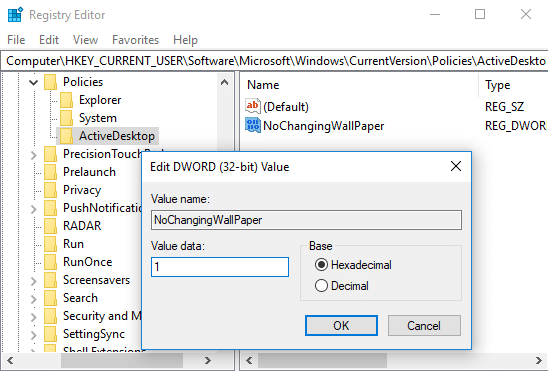Select the Security and Maintenance folder icon
Image resolution: width=548 pixels, height=371 pixels.
(x=51, y=316)
